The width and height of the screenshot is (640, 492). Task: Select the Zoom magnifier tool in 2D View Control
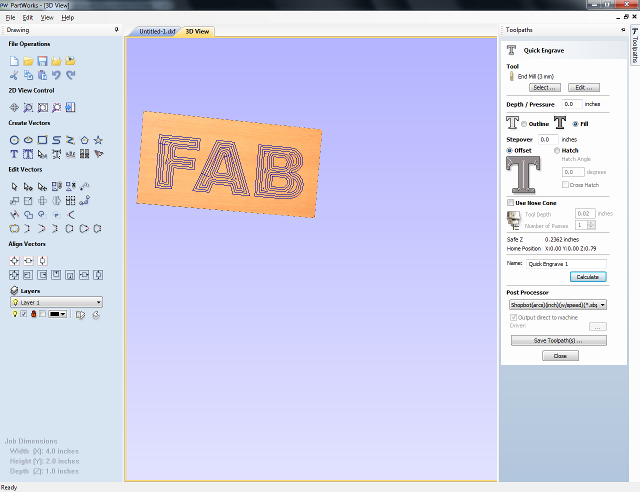click(x=28, y=107)
